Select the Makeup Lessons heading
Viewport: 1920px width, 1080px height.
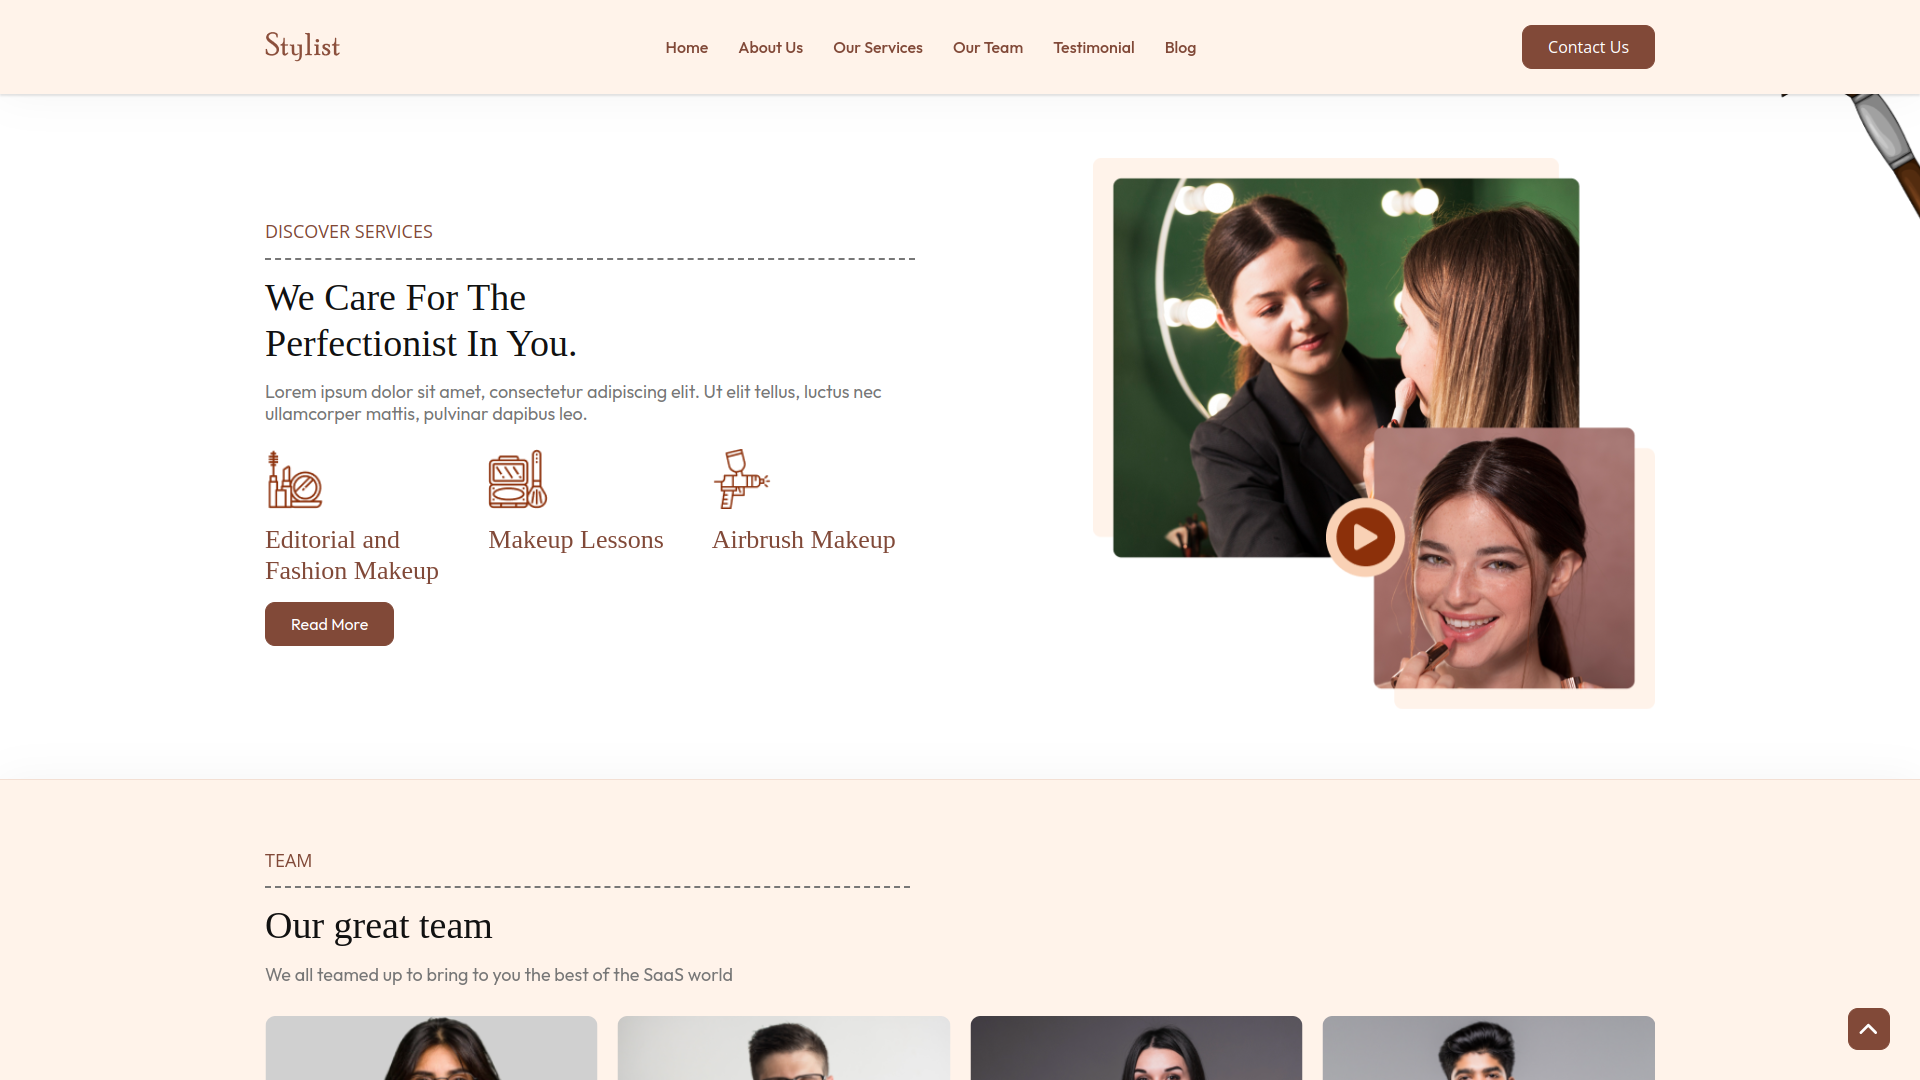(575, 540)
